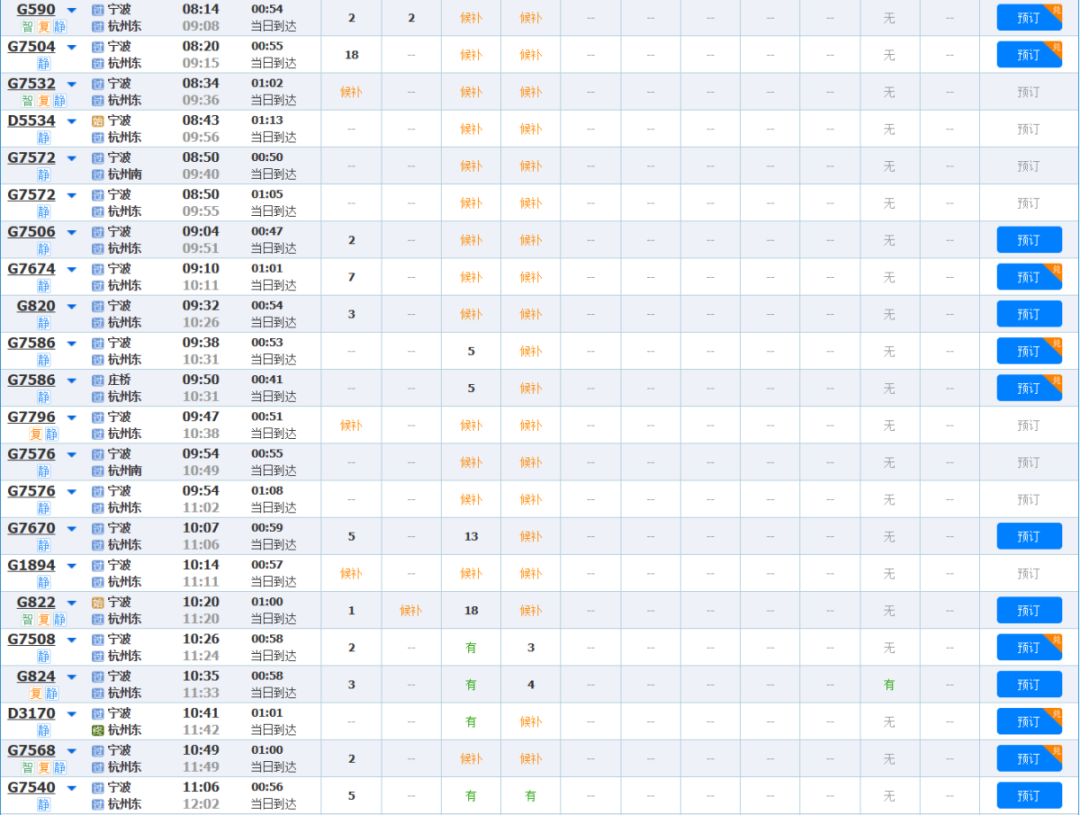Viewport: 1080px width, 815px height.
Task: Click the 复 tag under train G822
Action: (43, 619)
